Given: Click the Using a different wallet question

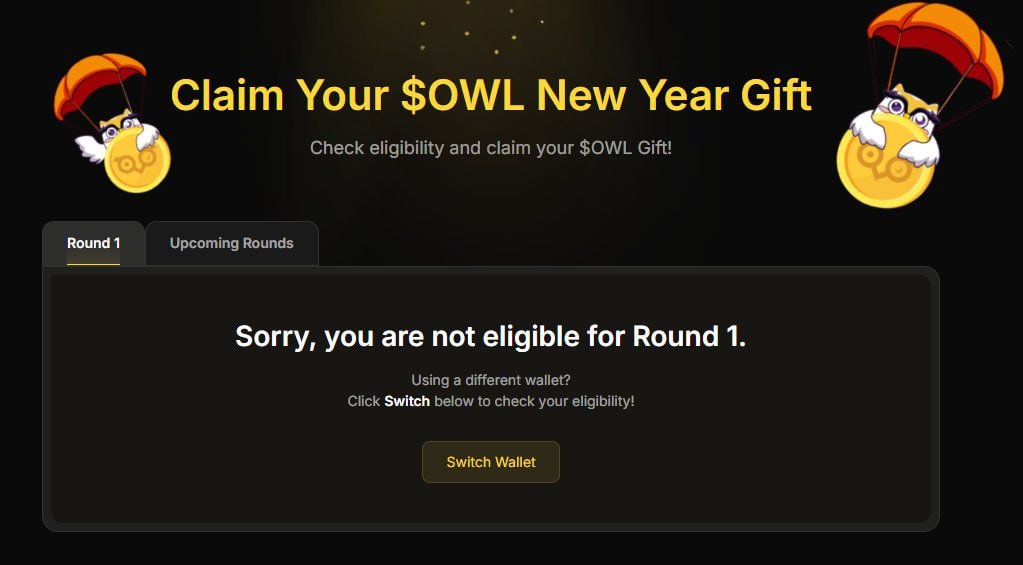Looking at the screenshot, I should tap(491, 380).
